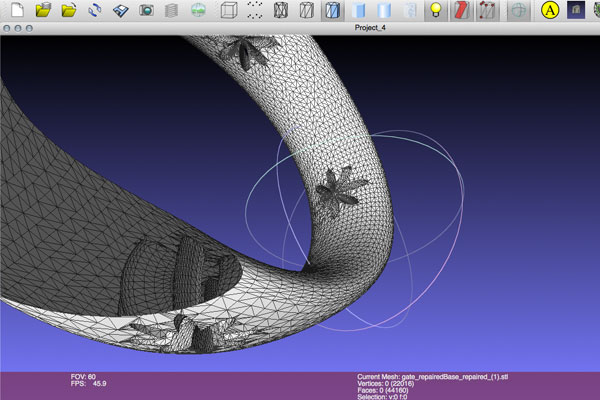Click the FPS: 45.9 readout
Viewport: 600px width, 400px height.
click(x=88, y=384)
